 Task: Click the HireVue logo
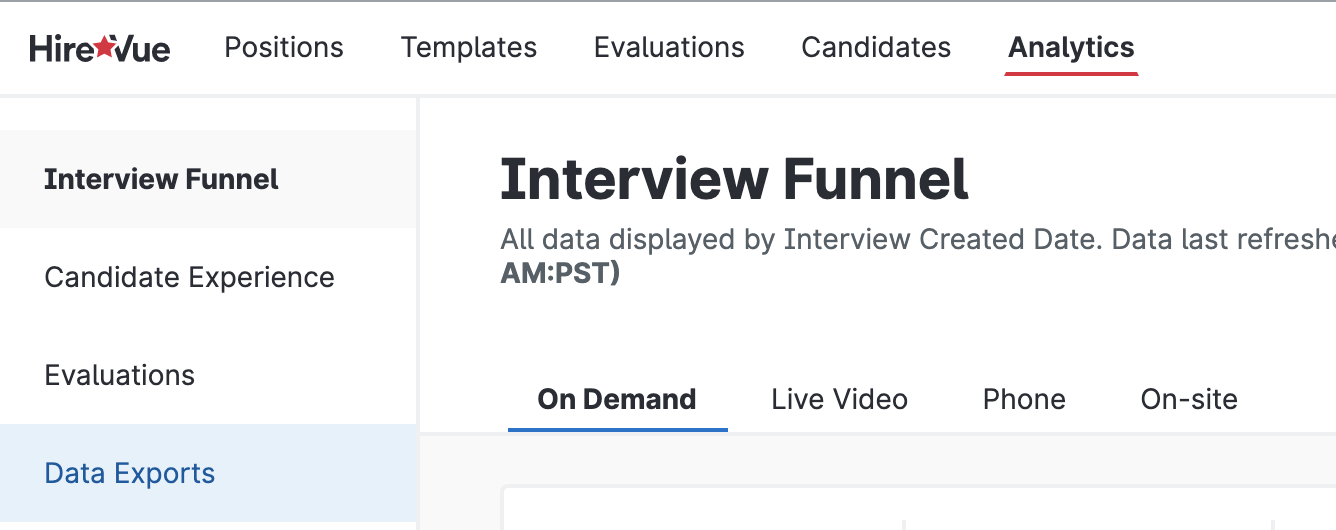tap(99, 48)
